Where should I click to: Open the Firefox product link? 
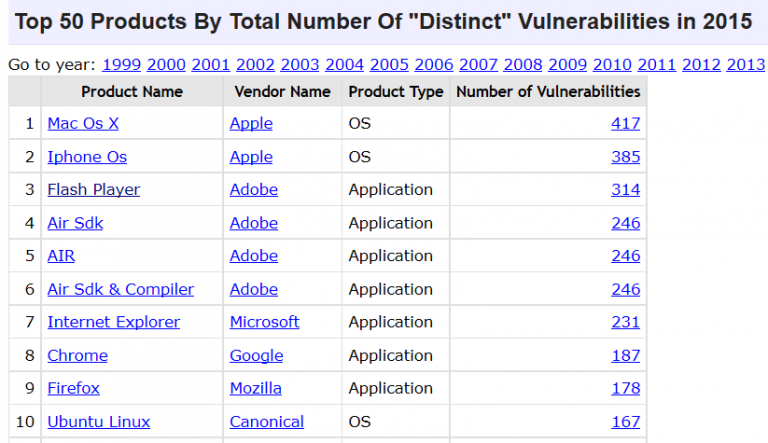(x=73, y=388)
